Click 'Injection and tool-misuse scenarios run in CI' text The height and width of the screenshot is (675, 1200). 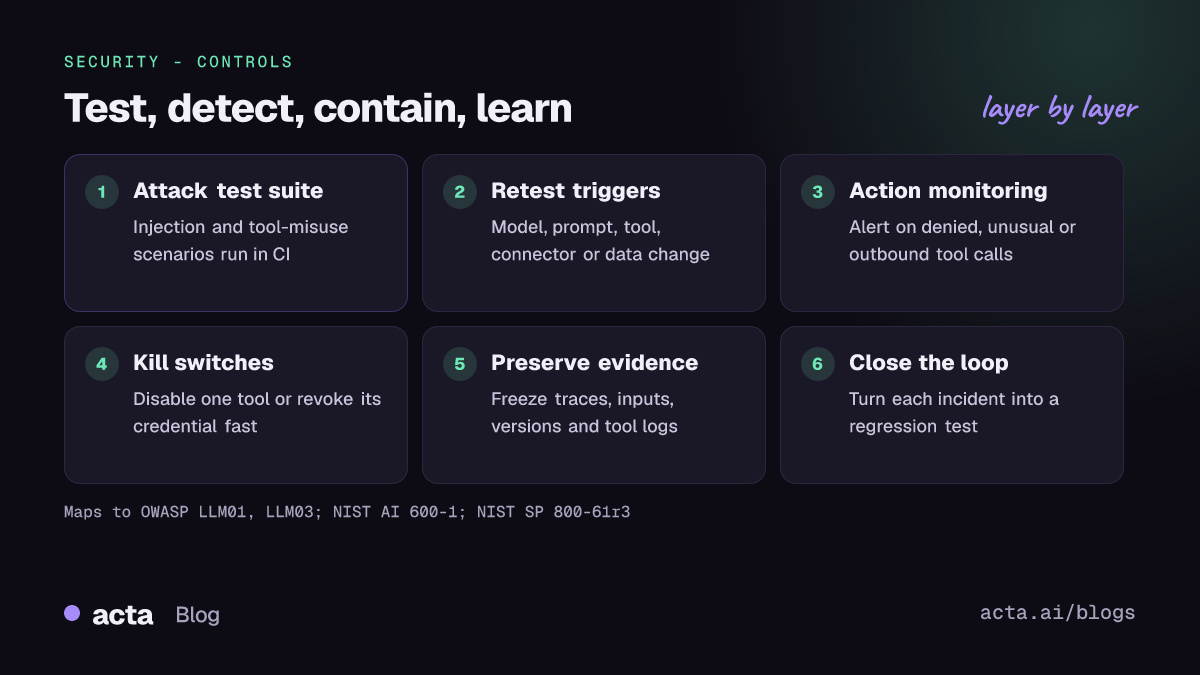click(241, 241)
